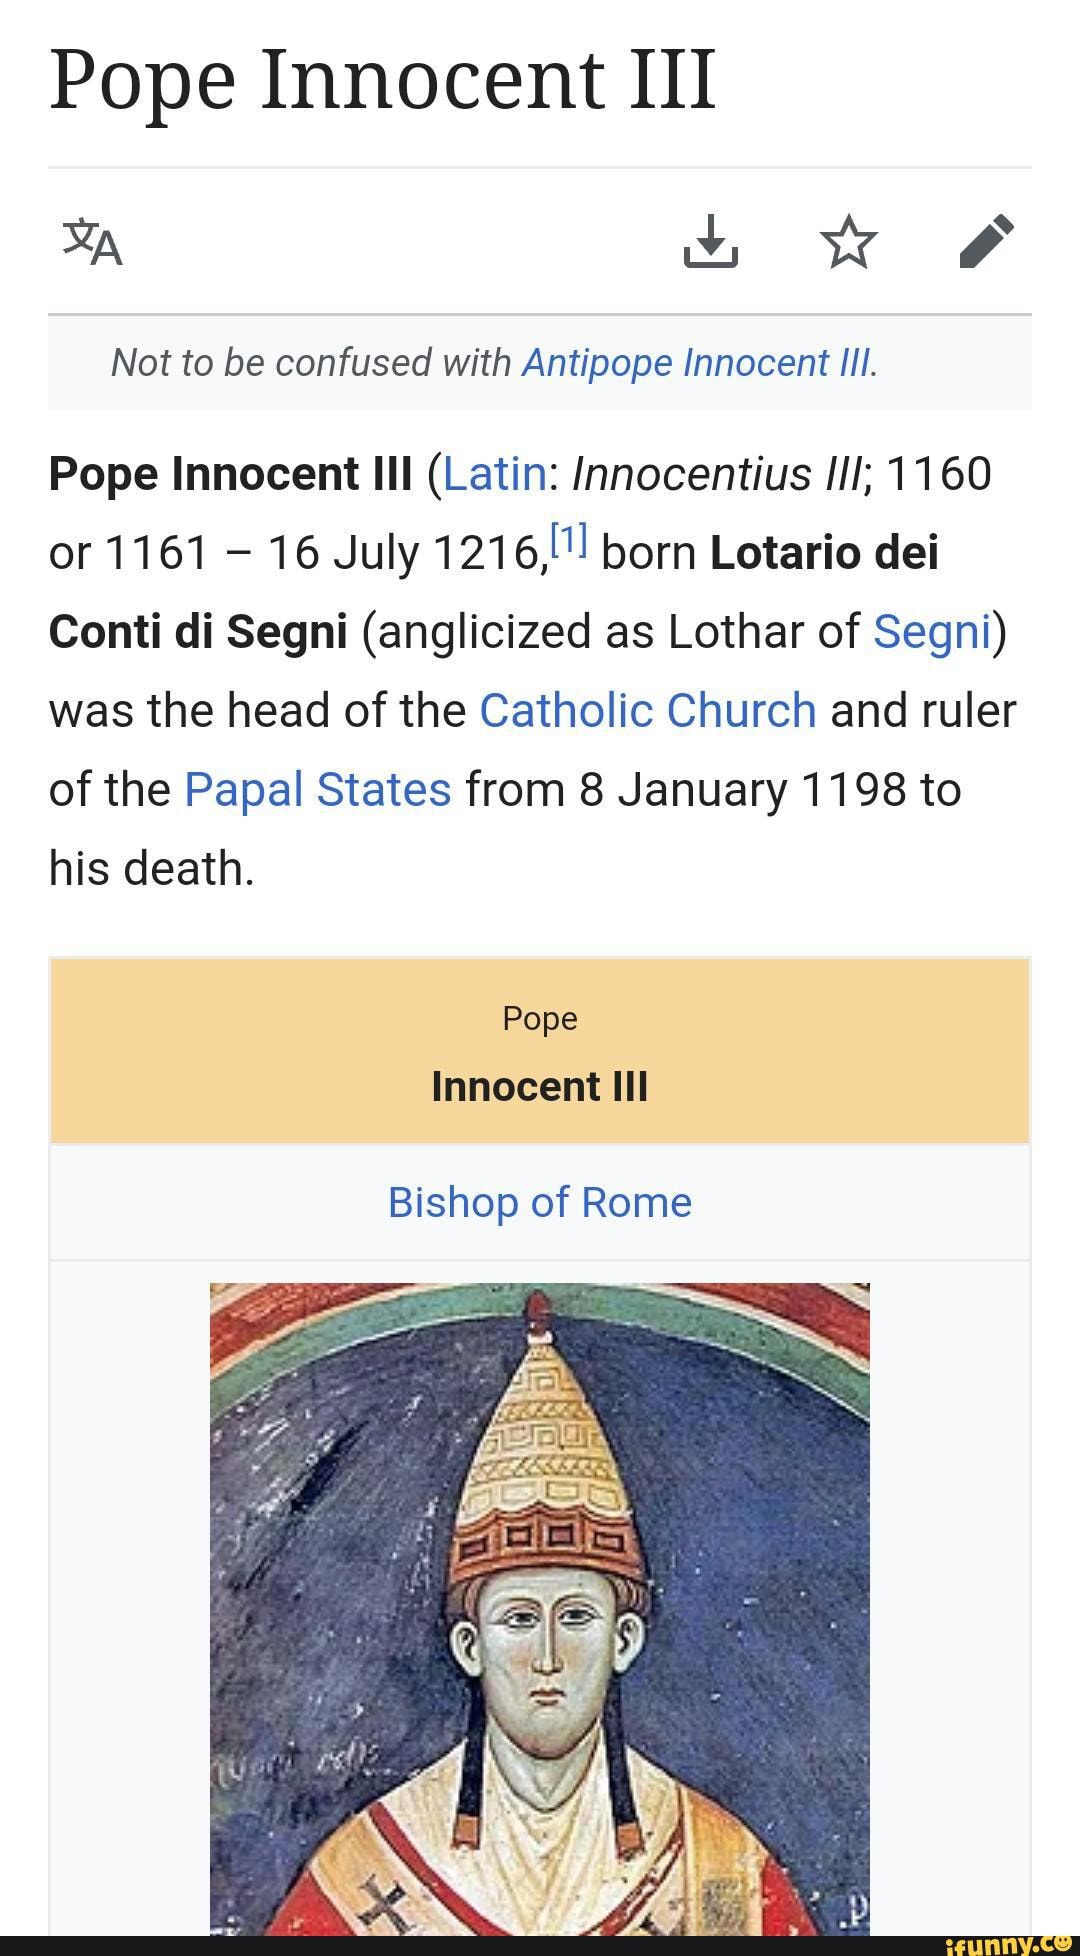This screenshot has width=1080, height=1956.
Task: Click the Pope Innocent III page title
Action: [383, 80]
